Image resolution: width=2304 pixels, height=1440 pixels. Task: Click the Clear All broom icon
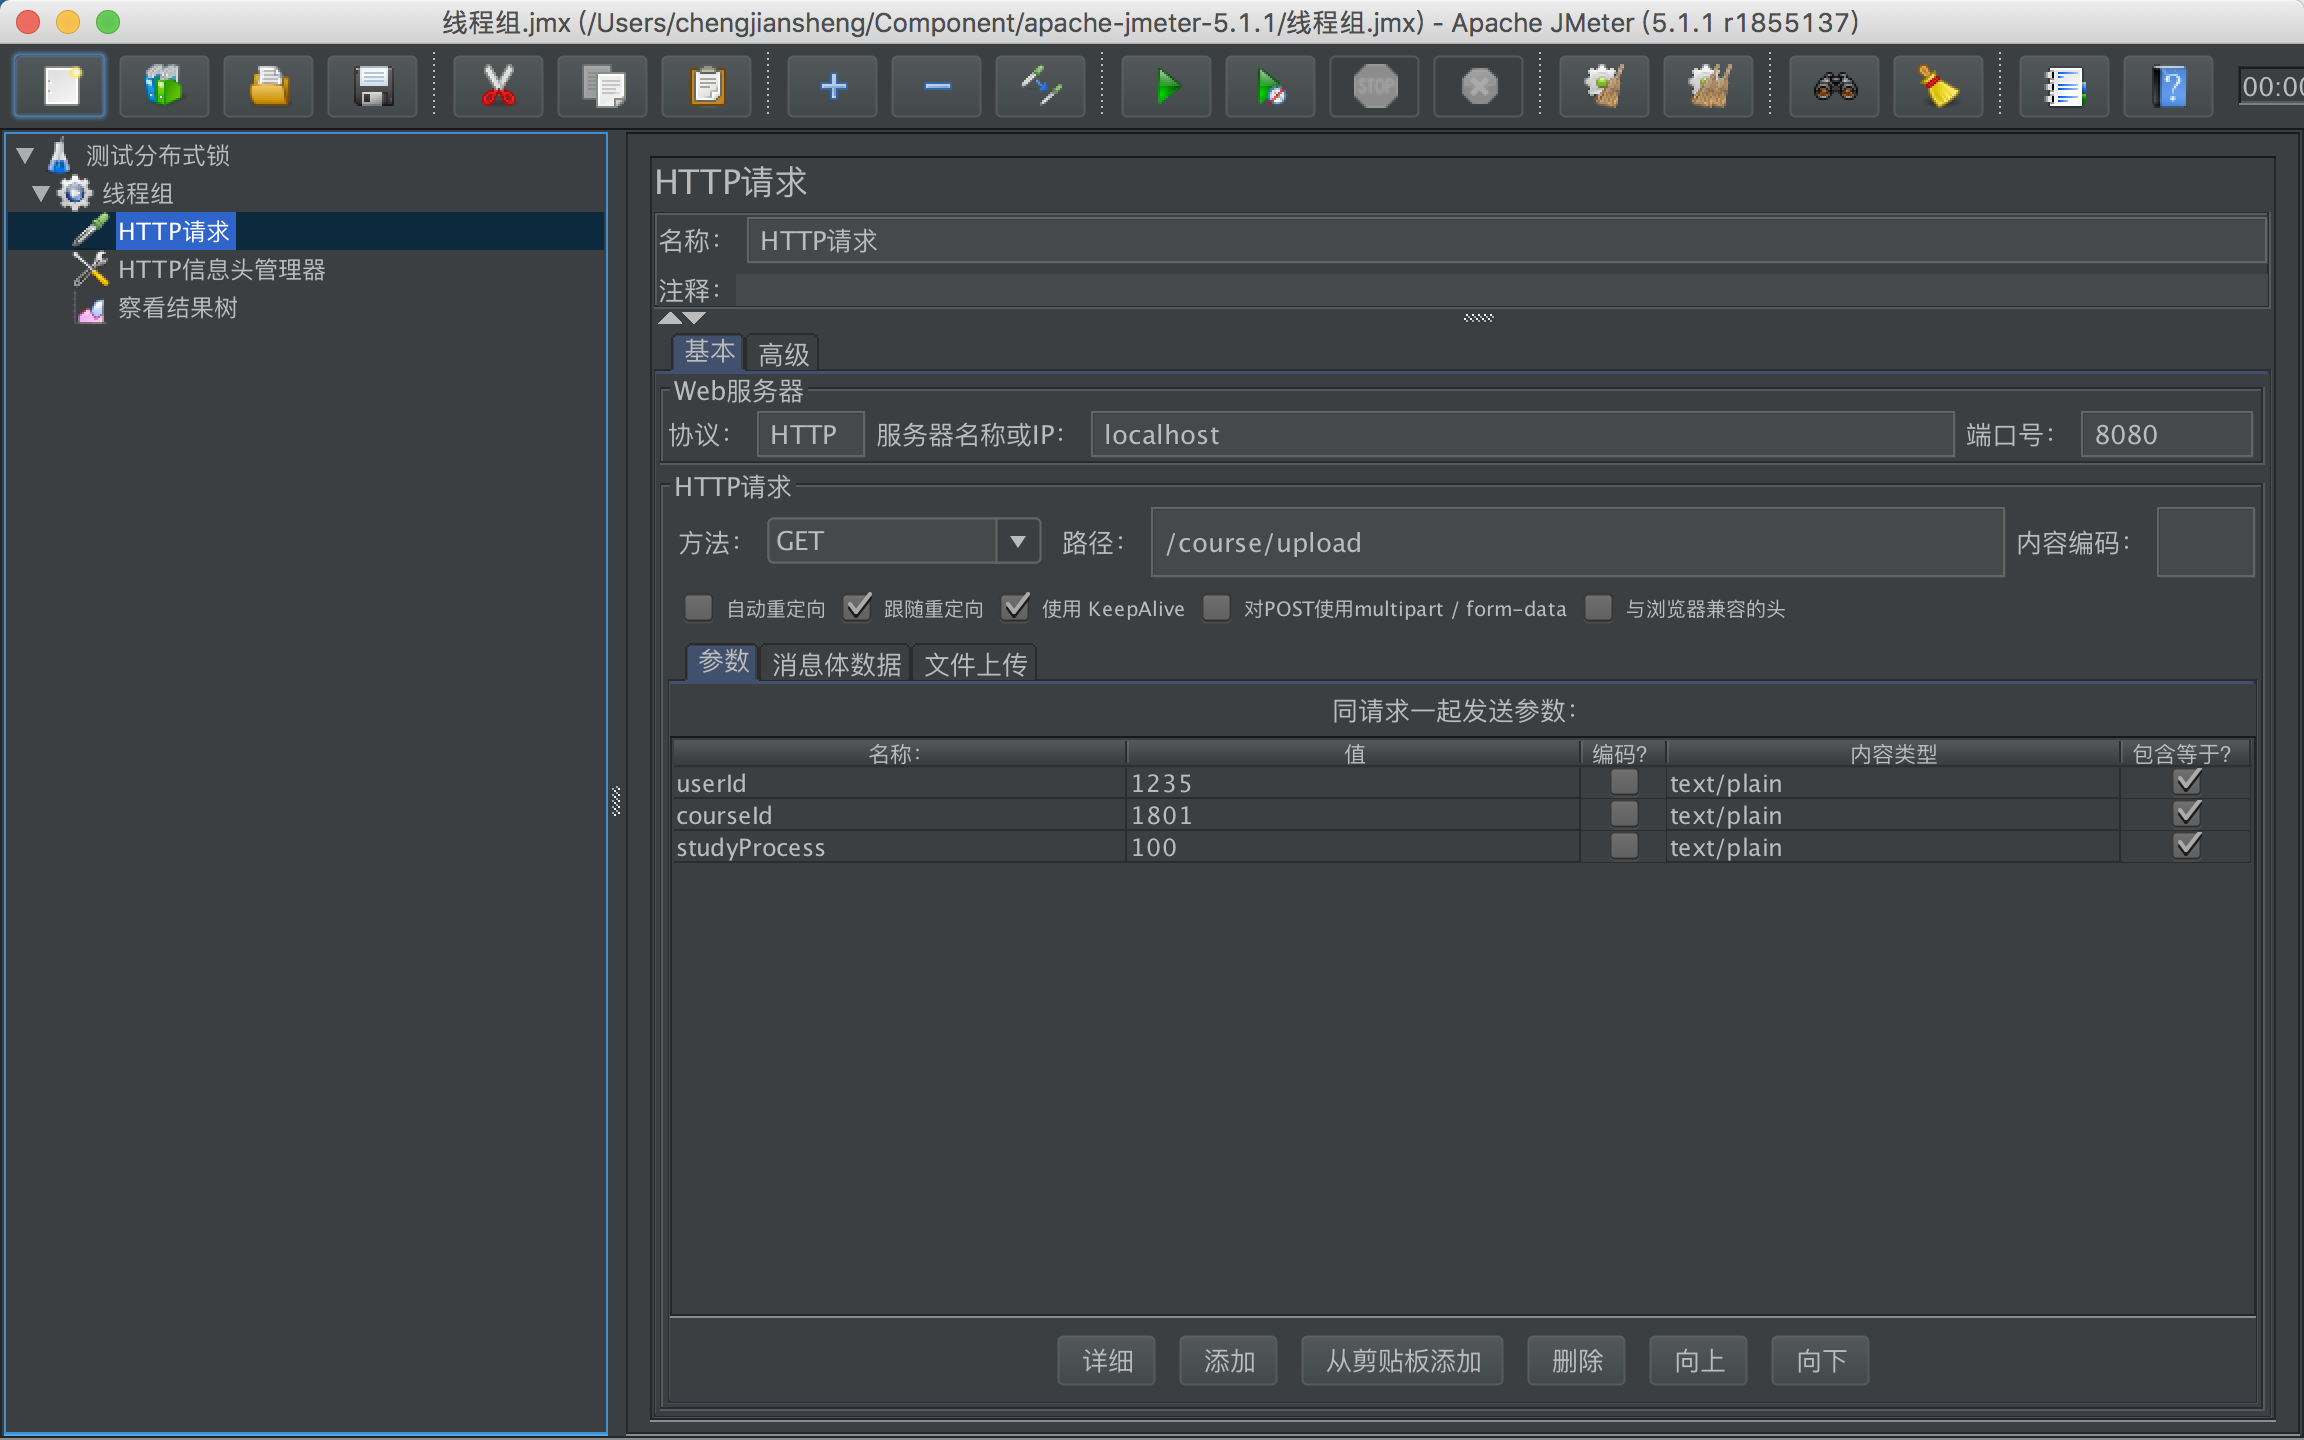[x=1708, y=87]
